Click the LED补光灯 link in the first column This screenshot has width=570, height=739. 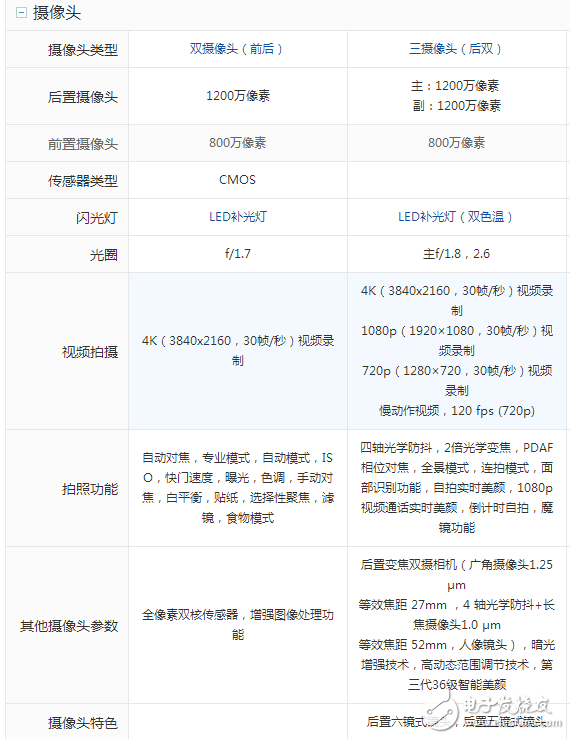238,217
